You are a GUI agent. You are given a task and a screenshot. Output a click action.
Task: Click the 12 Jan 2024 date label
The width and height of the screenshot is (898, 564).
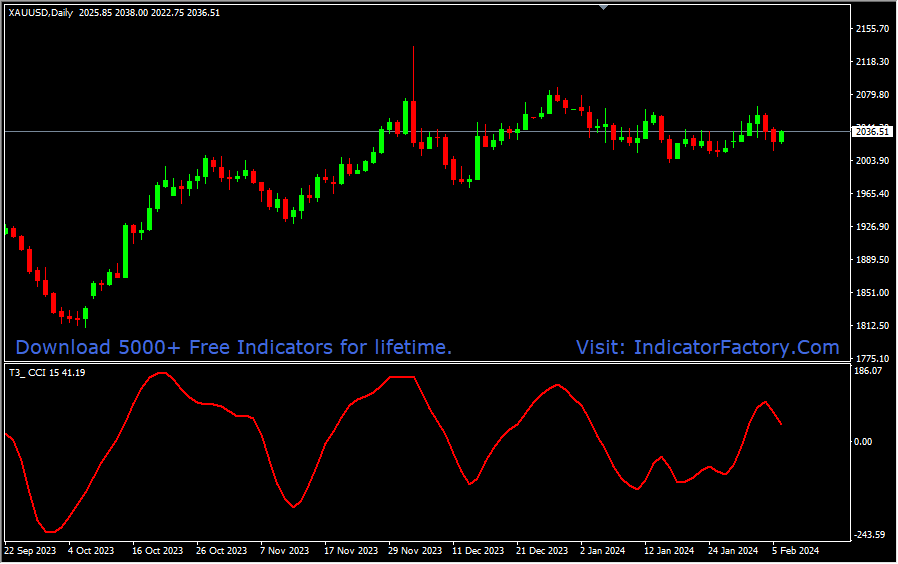669,551
